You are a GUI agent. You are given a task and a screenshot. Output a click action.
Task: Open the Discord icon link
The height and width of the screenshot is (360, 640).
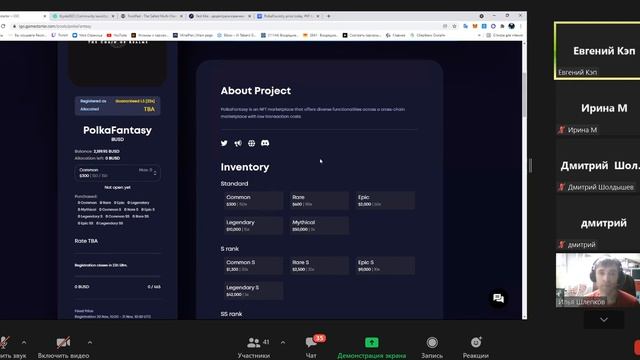pos(265,143)
